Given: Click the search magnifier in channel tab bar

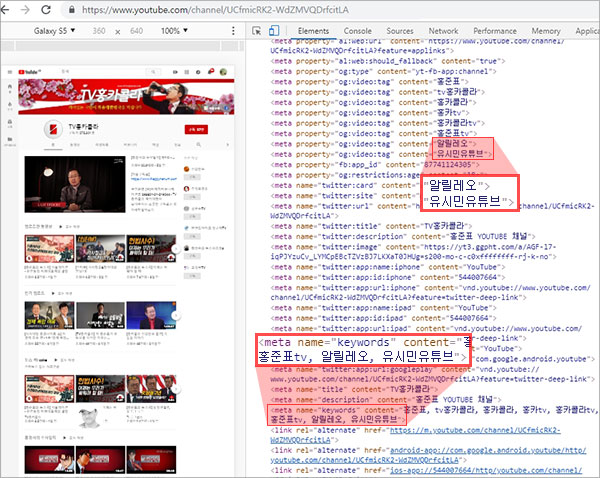Looking at the screenshot, I should click(199, 145).
